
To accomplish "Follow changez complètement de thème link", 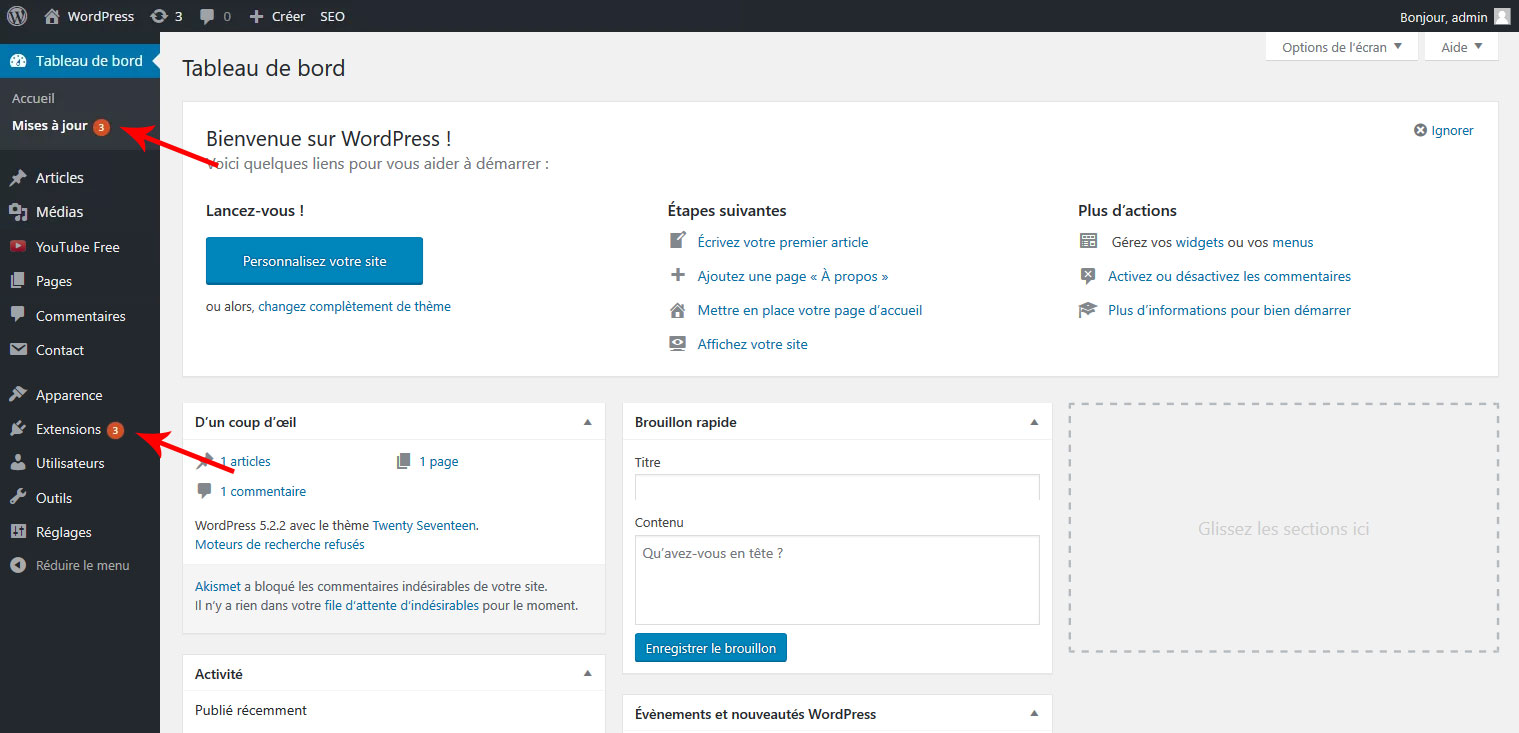I will [354, 307].
